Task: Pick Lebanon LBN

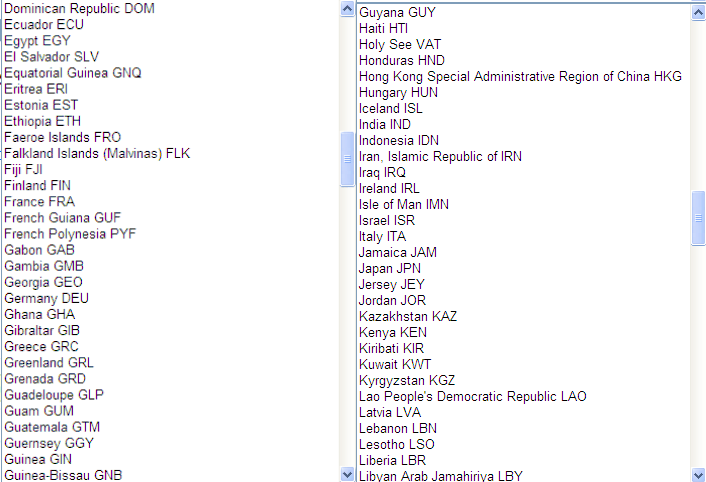Action: pyautogui.click(x=398, y=428)
